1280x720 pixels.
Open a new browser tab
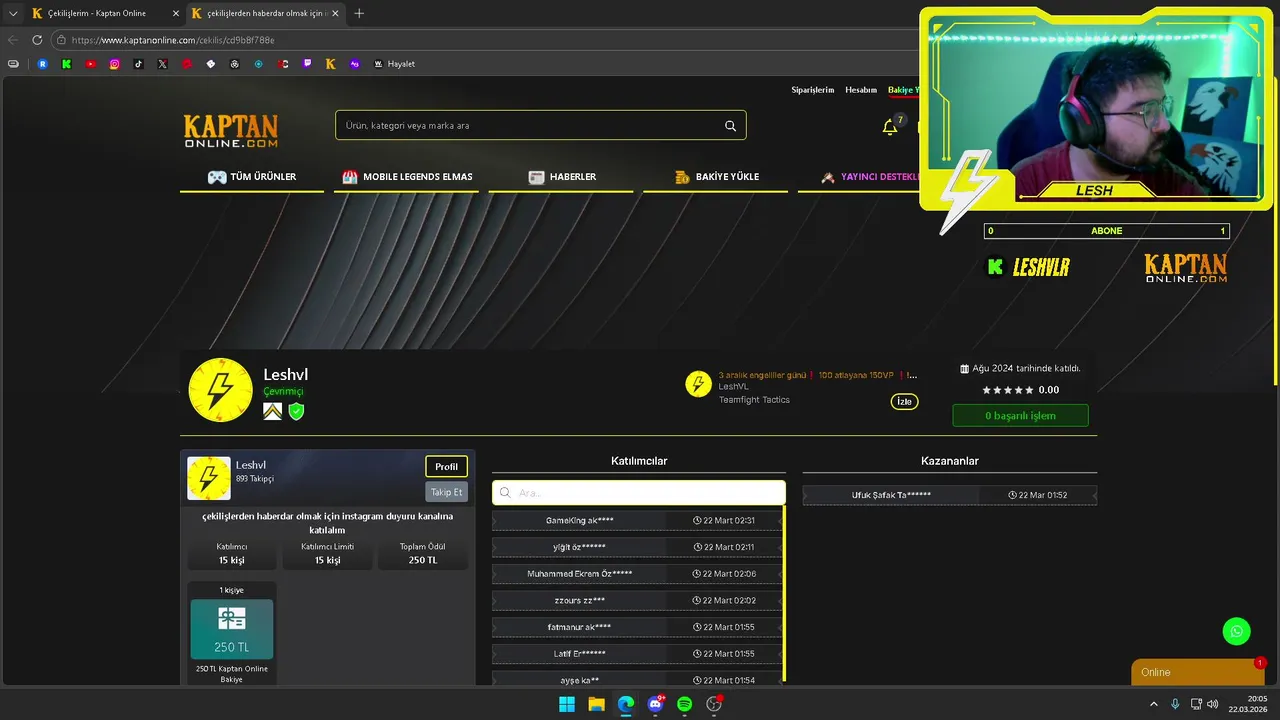click(359, 13)
